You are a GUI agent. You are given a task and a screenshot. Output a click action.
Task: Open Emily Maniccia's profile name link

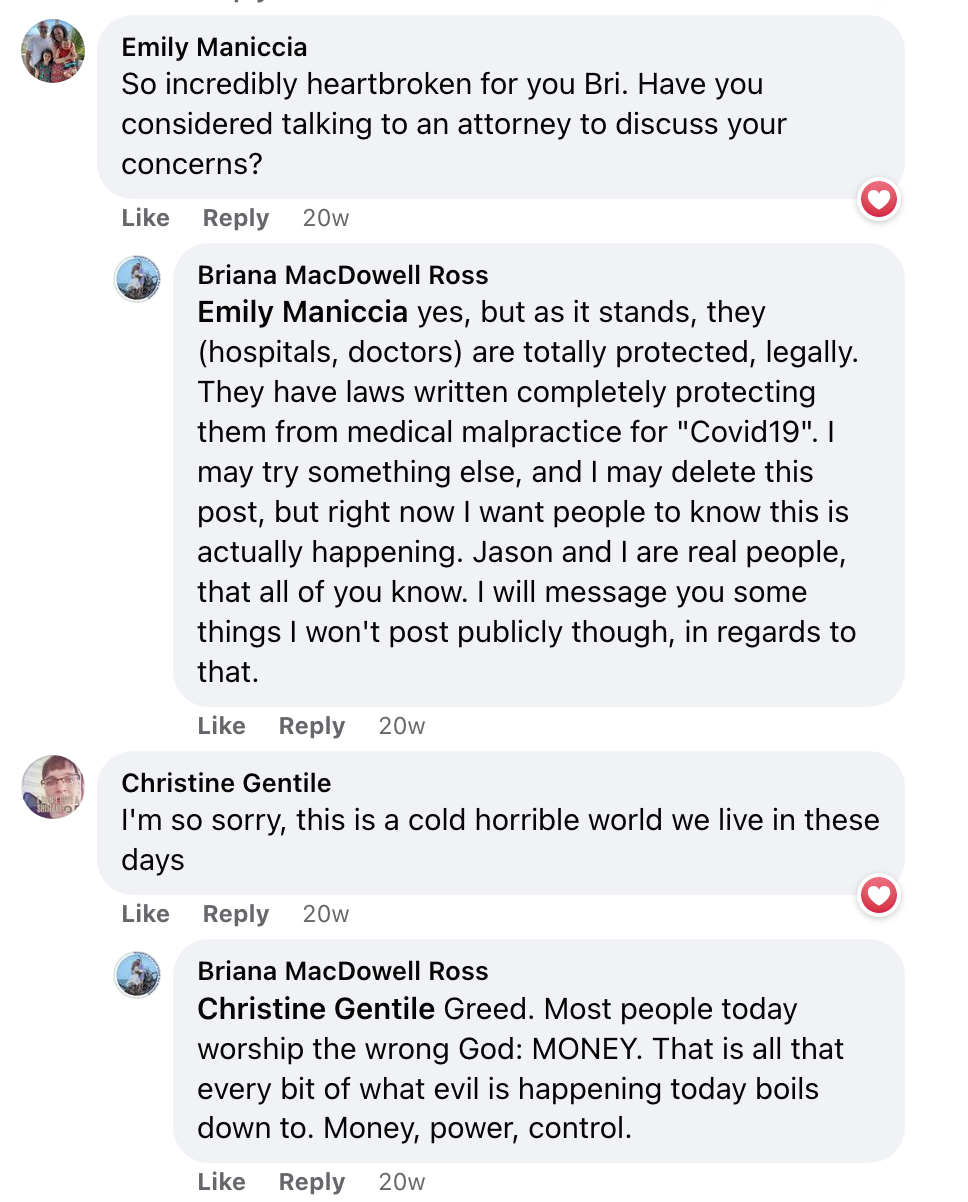(x=214, y=47)
